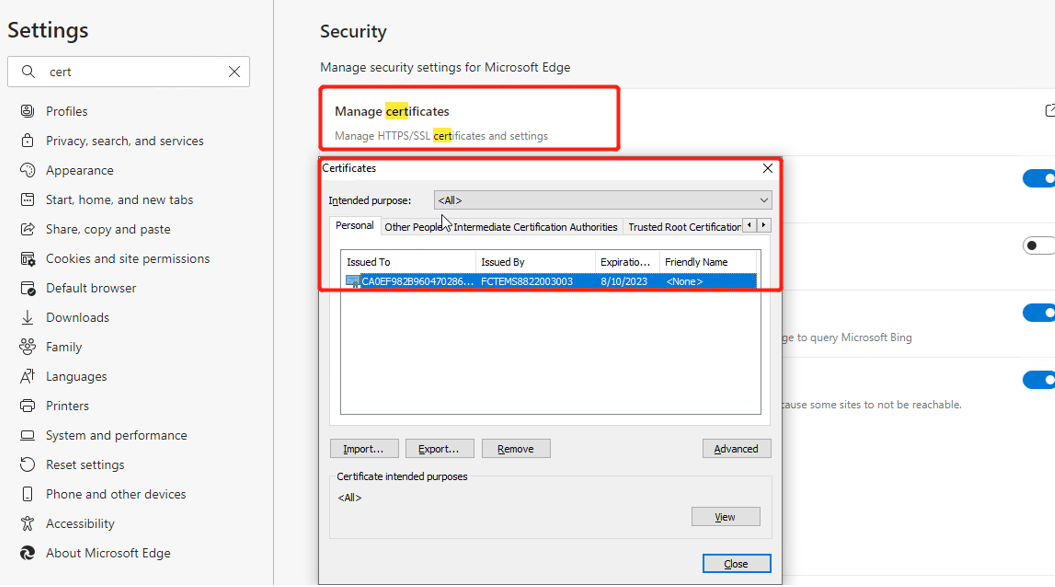Click the About Microsoft Edge logo icon
This screenshot has height=587, width=1055.
click(27, 553)
